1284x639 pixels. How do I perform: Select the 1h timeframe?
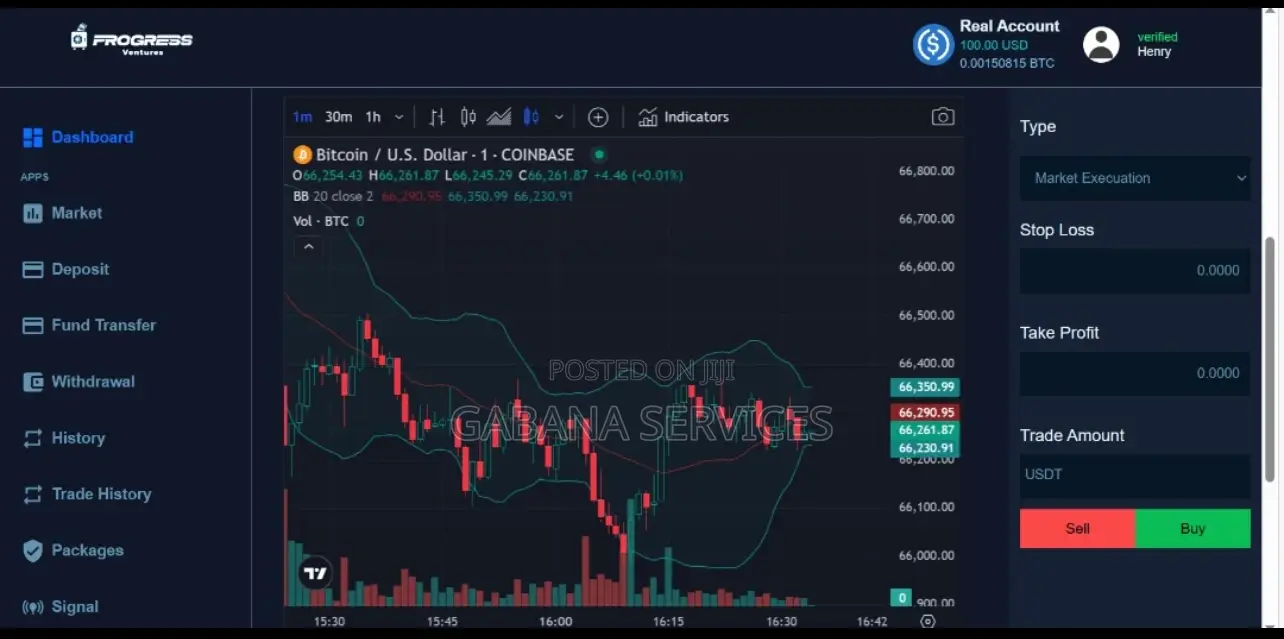373,117
